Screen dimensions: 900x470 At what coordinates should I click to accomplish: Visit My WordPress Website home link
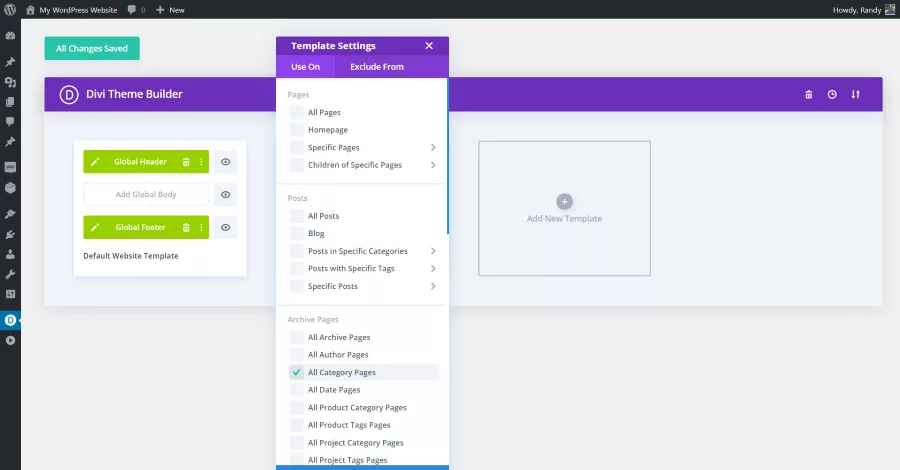(72, 10)
